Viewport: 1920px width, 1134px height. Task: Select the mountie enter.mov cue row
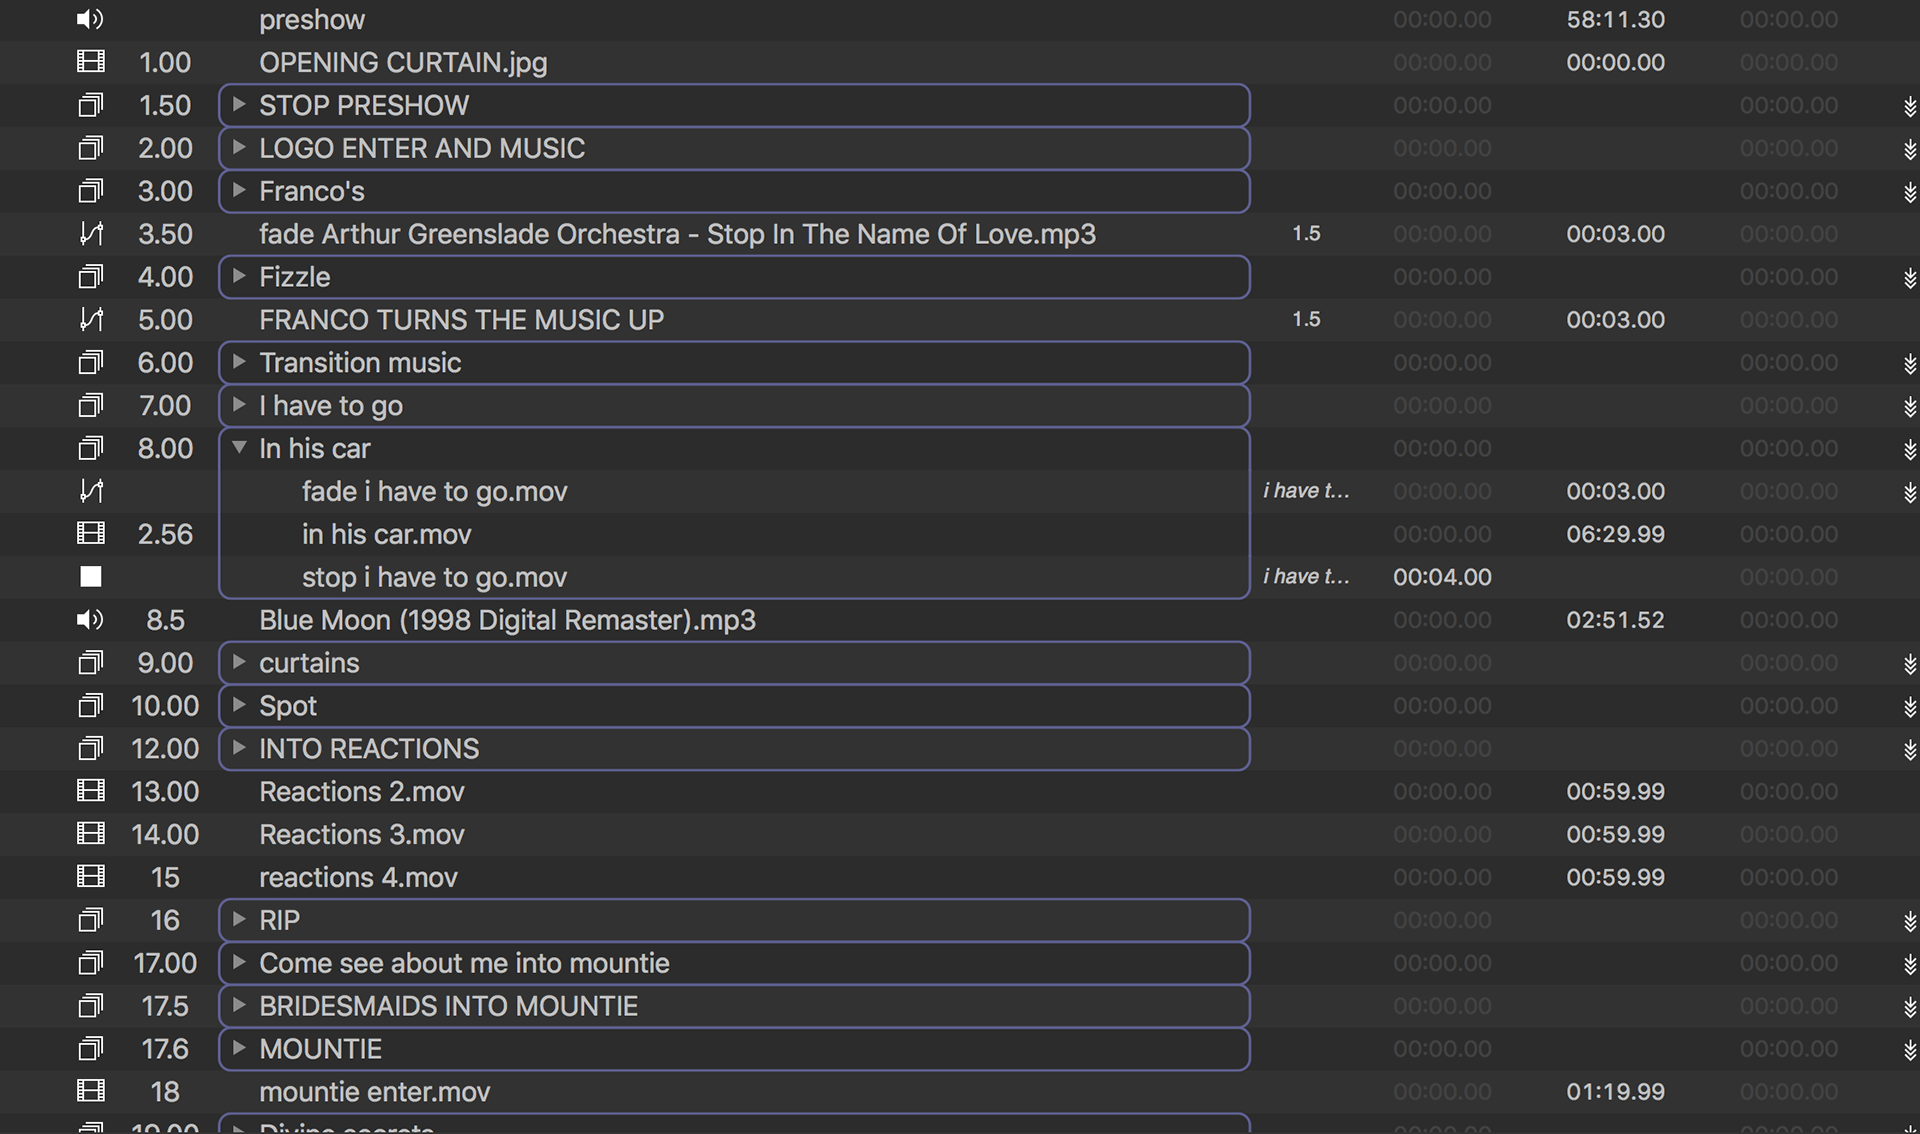pyautogui.click(x=374, y=1092)
